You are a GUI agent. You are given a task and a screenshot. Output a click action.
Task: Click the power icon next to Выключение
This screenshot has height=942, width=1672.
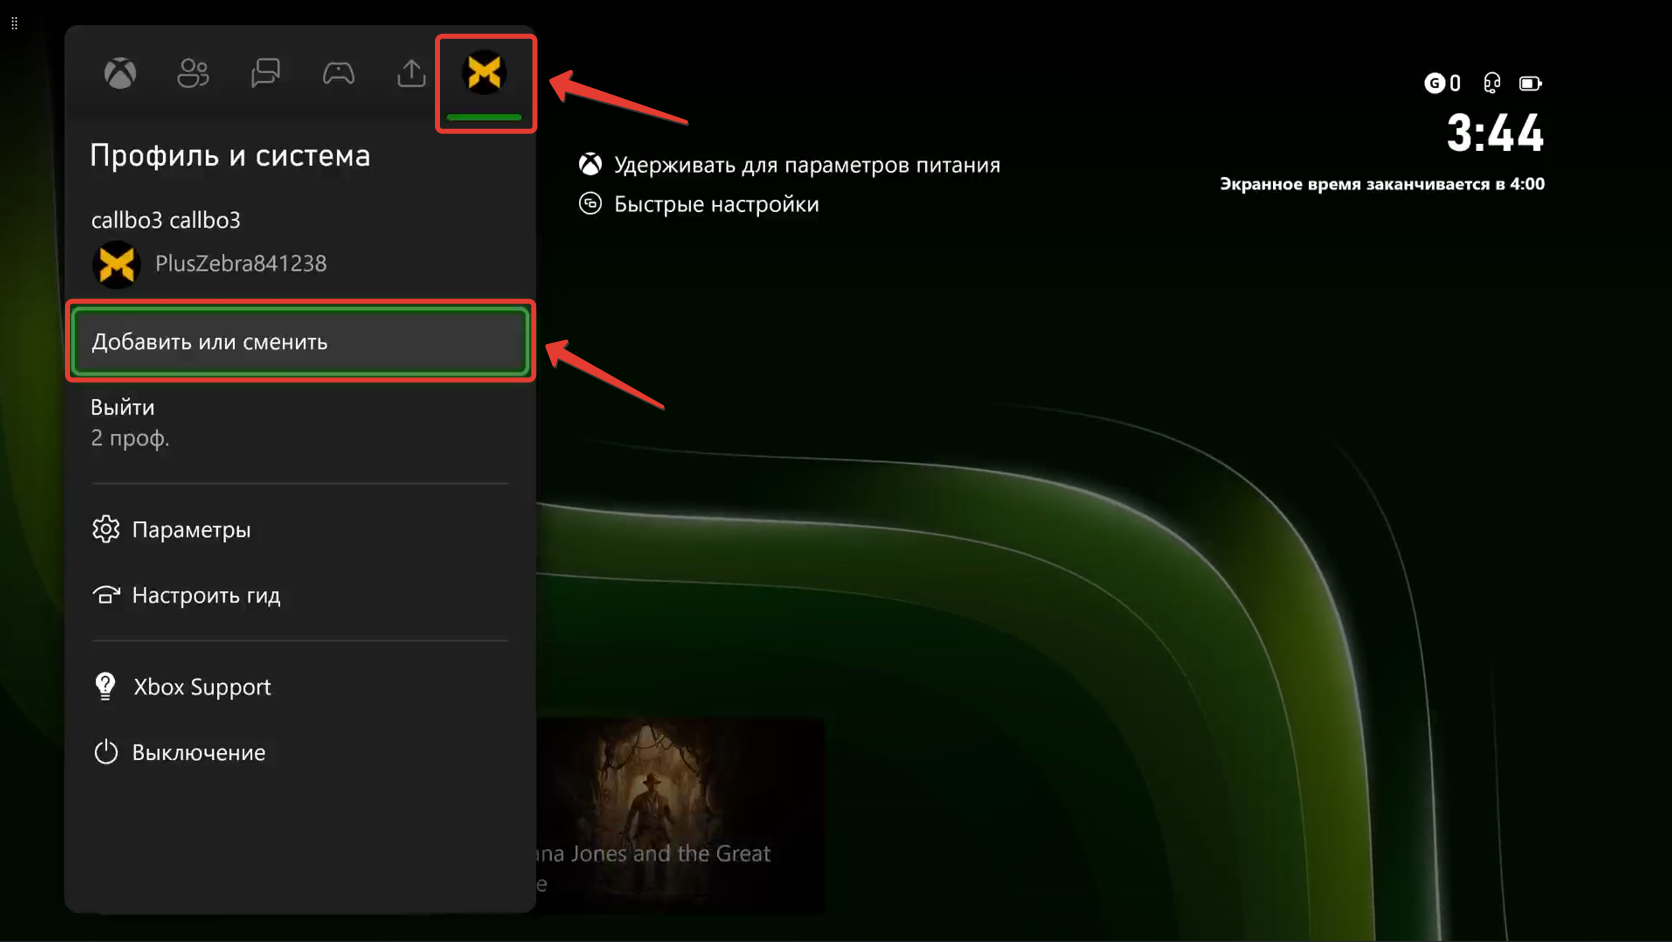(106, 752)
